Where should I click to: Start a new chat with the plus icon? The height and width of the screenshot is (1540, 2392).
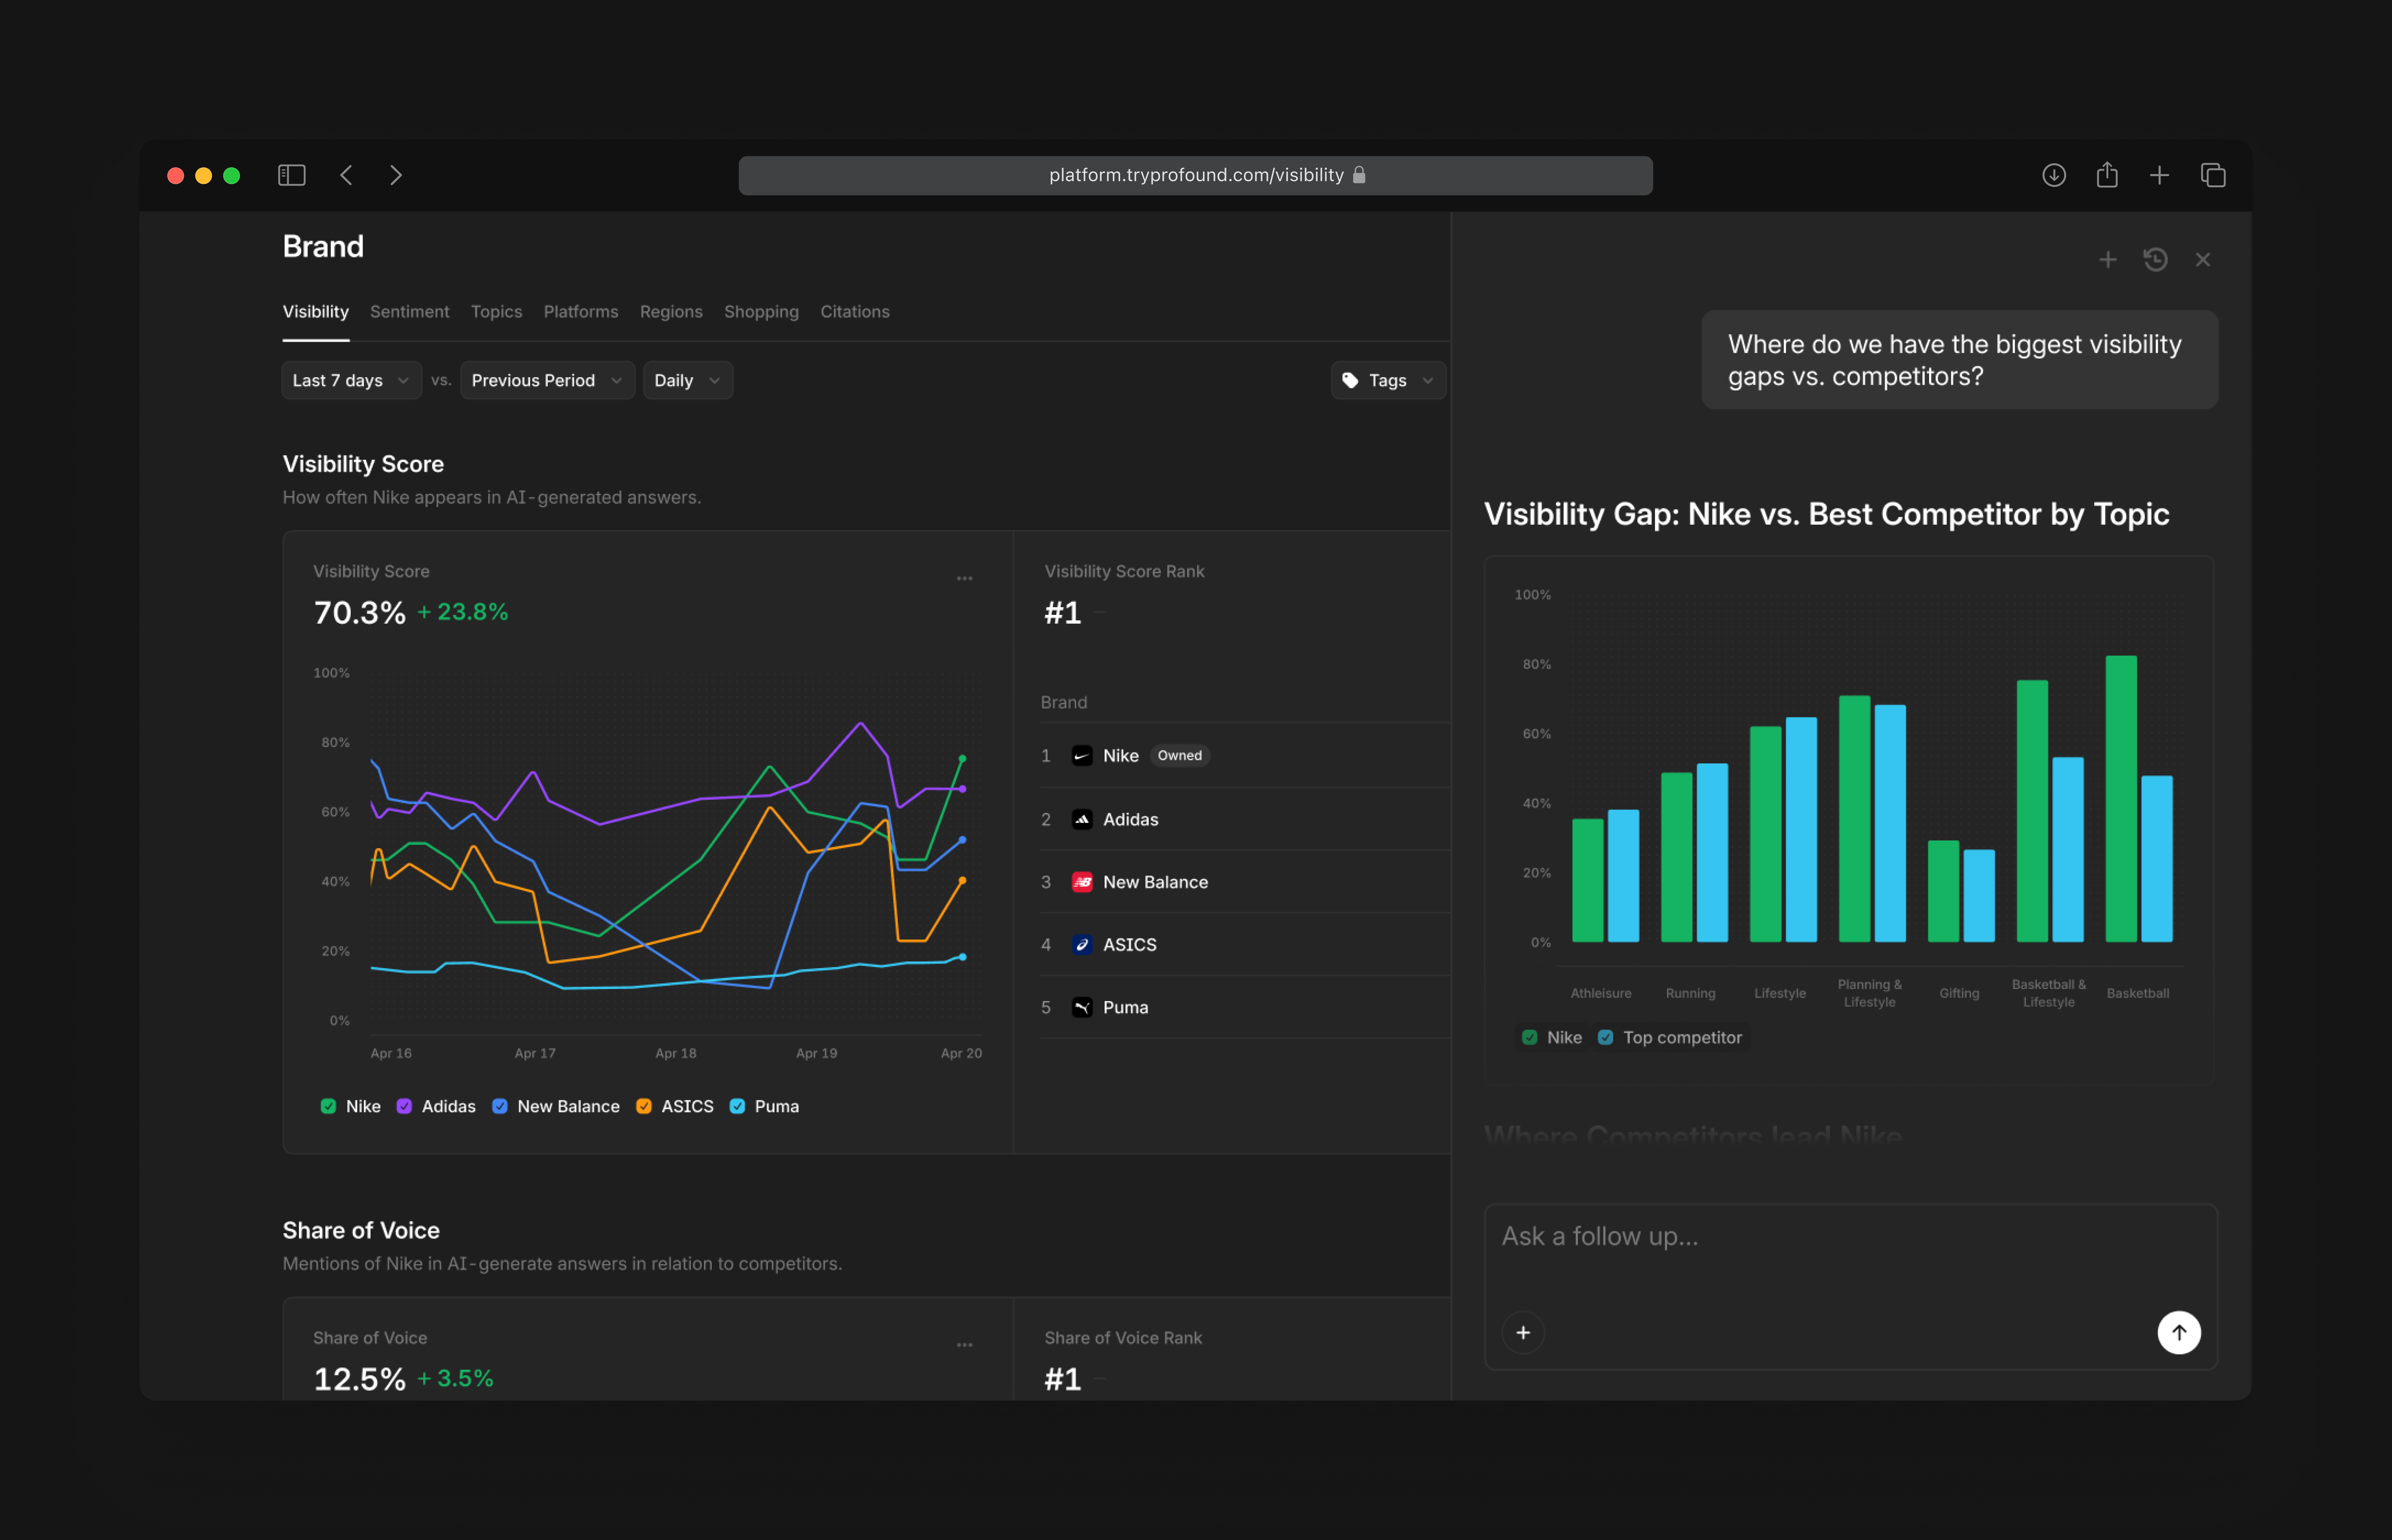pos(2108,260)
